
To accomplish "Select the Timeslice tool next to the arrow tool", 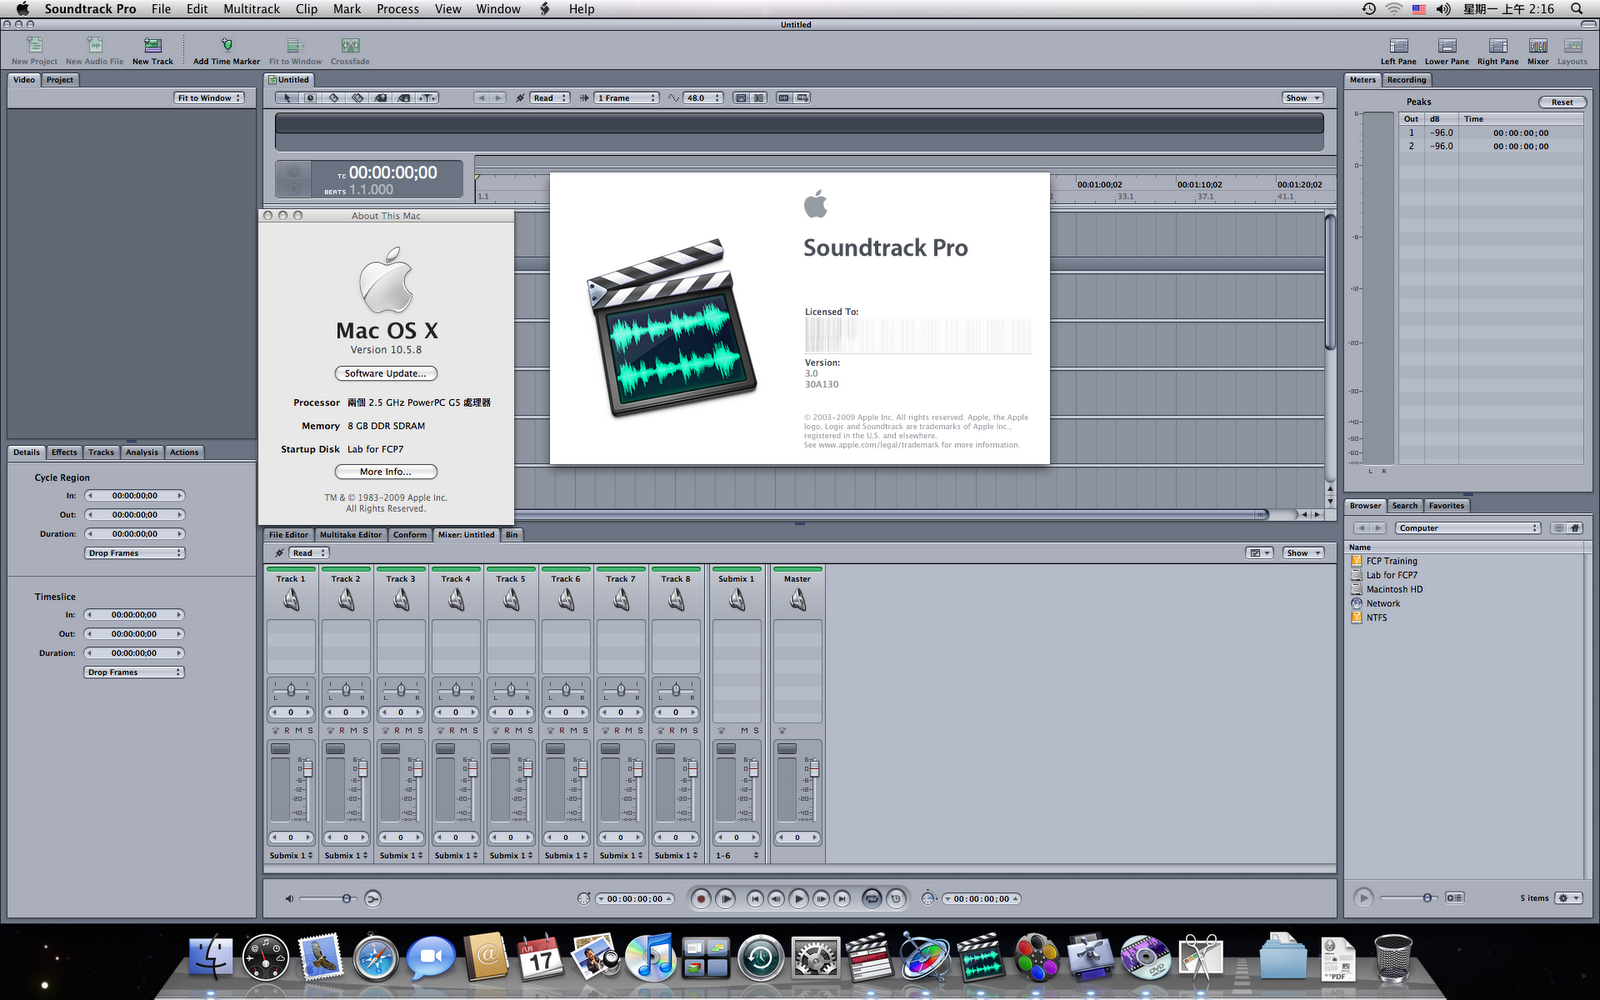I will pos(311,98).
